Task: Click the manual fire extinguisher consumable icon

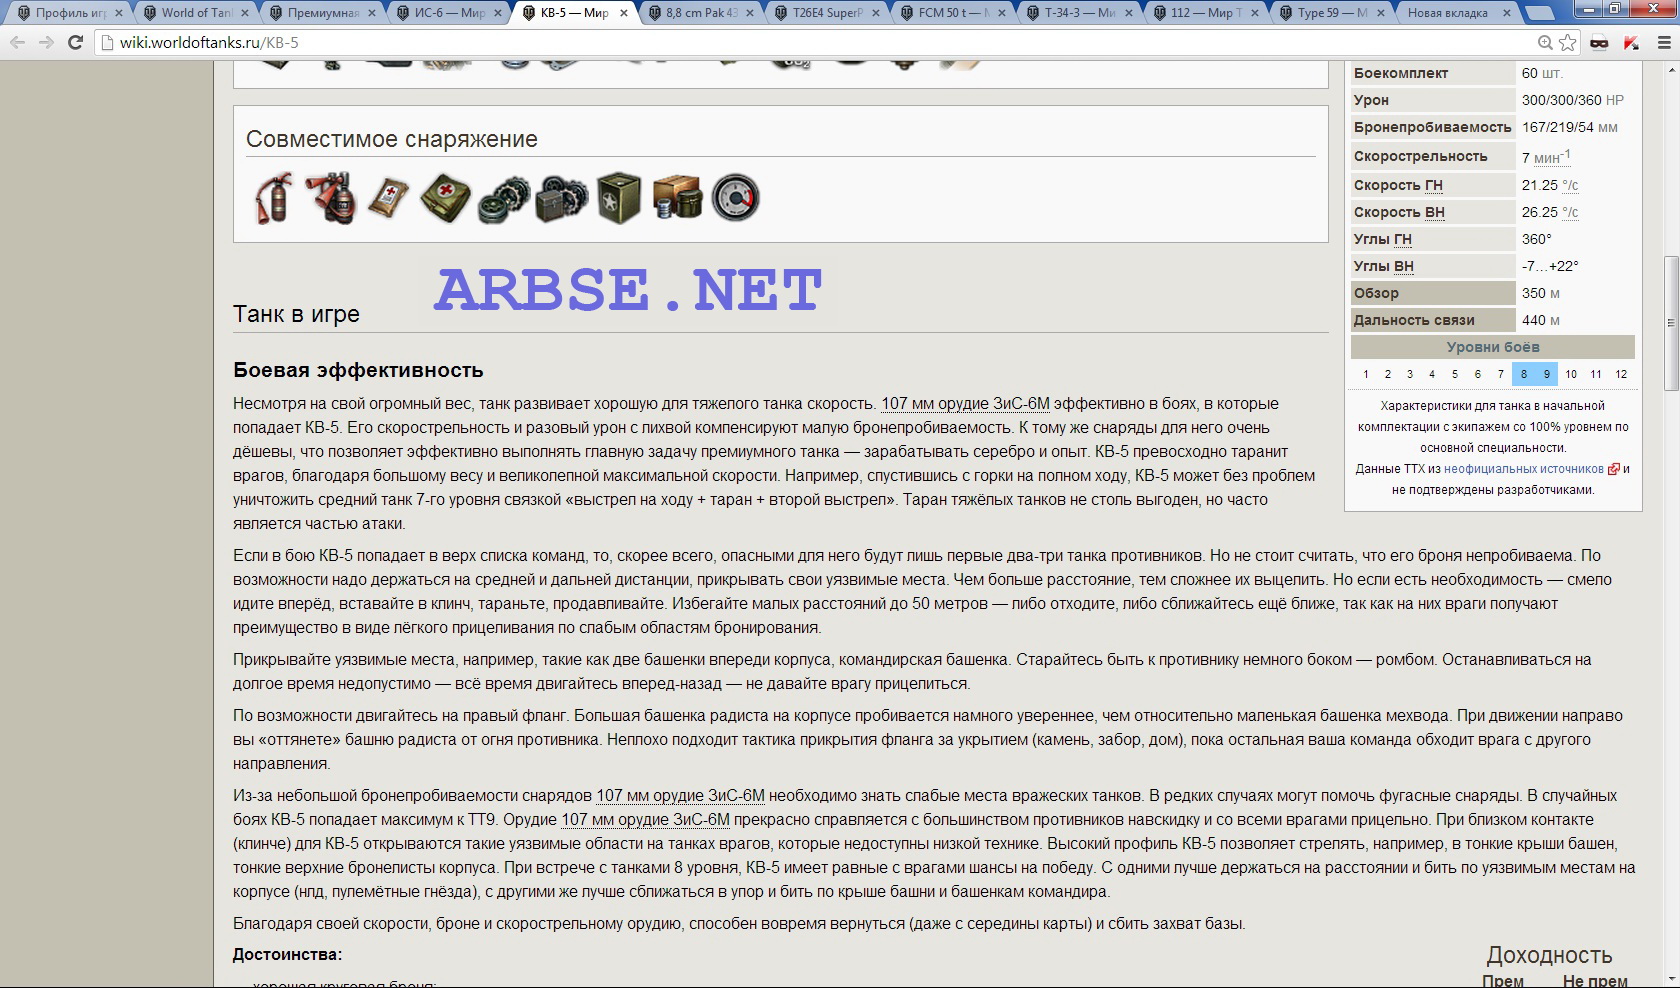Action: 274,197
